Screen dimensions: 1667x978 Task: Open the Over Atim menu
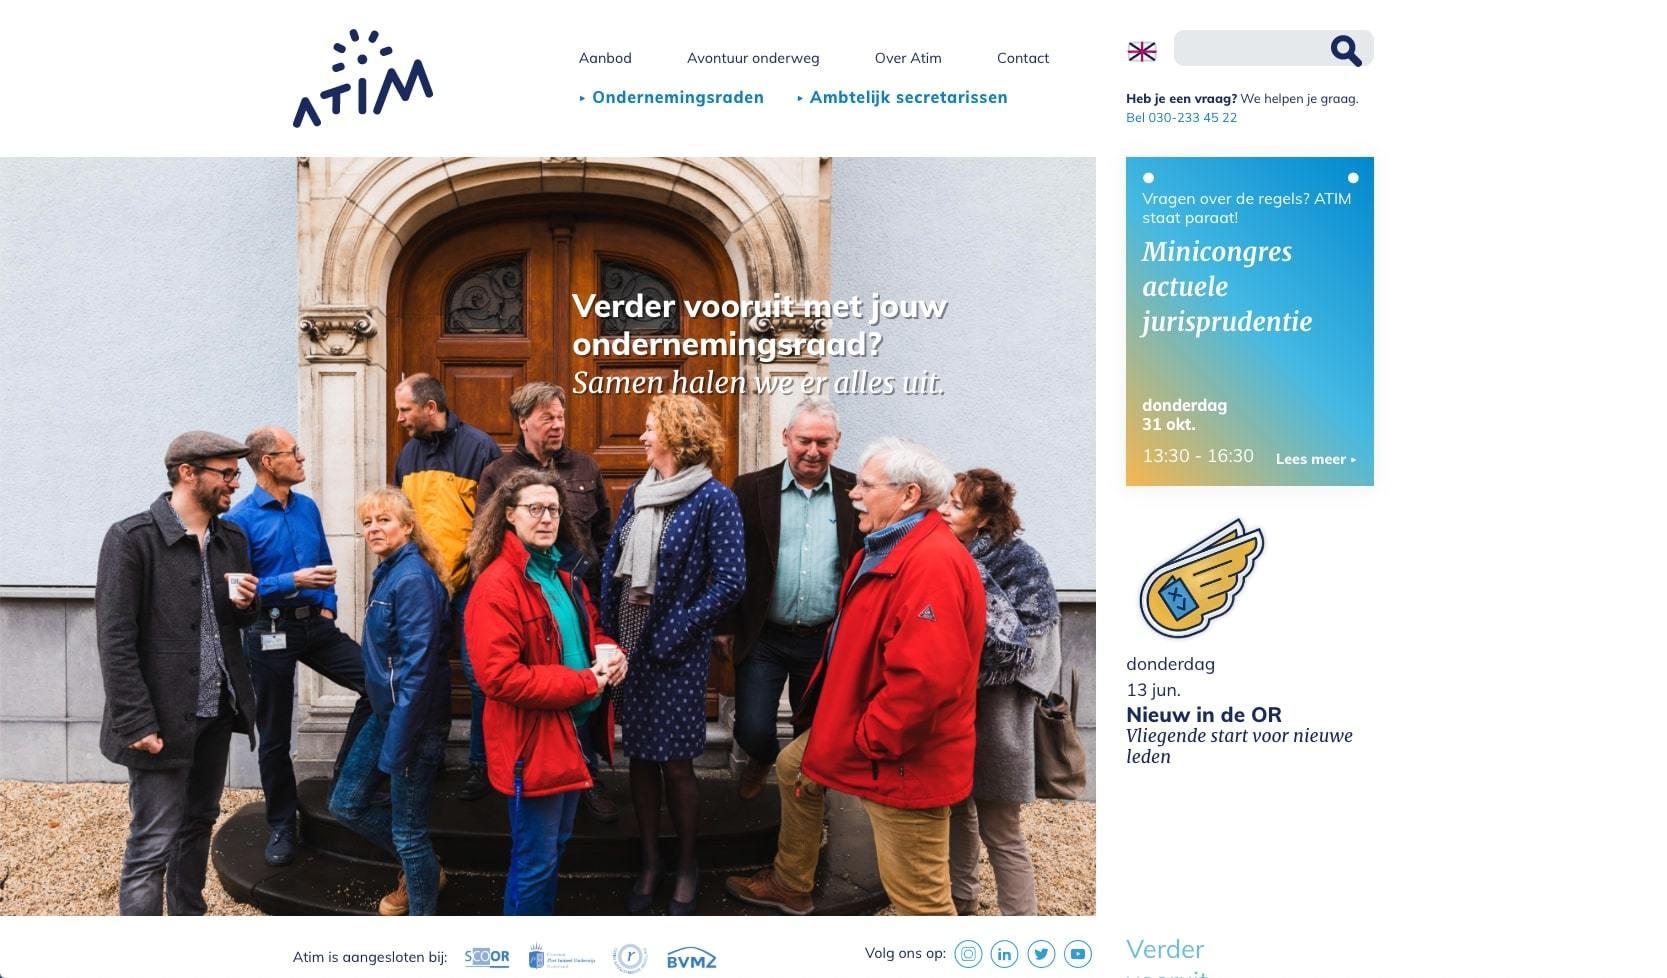pos(908,58)
